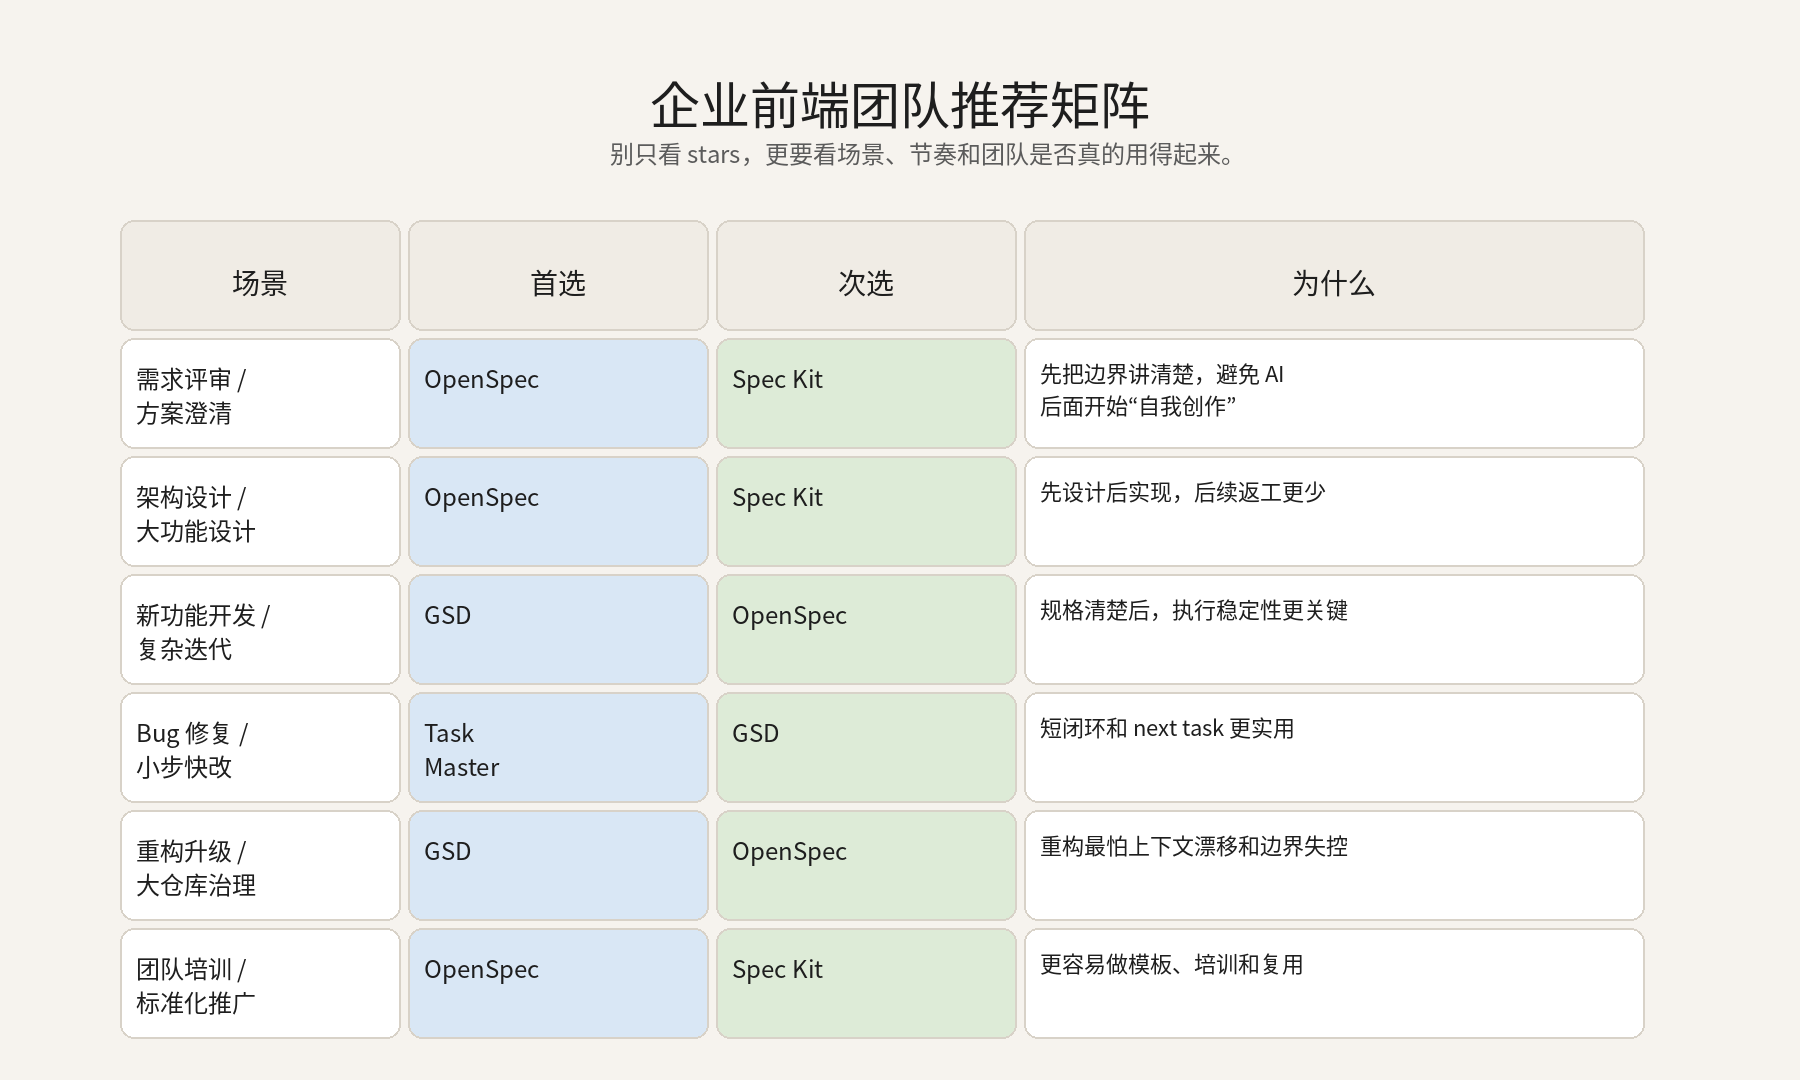Screen dimensions: 1800x1080
Task: Click OpenSpec first choice in 架构设计 row
Action: [x=558, y=511]
